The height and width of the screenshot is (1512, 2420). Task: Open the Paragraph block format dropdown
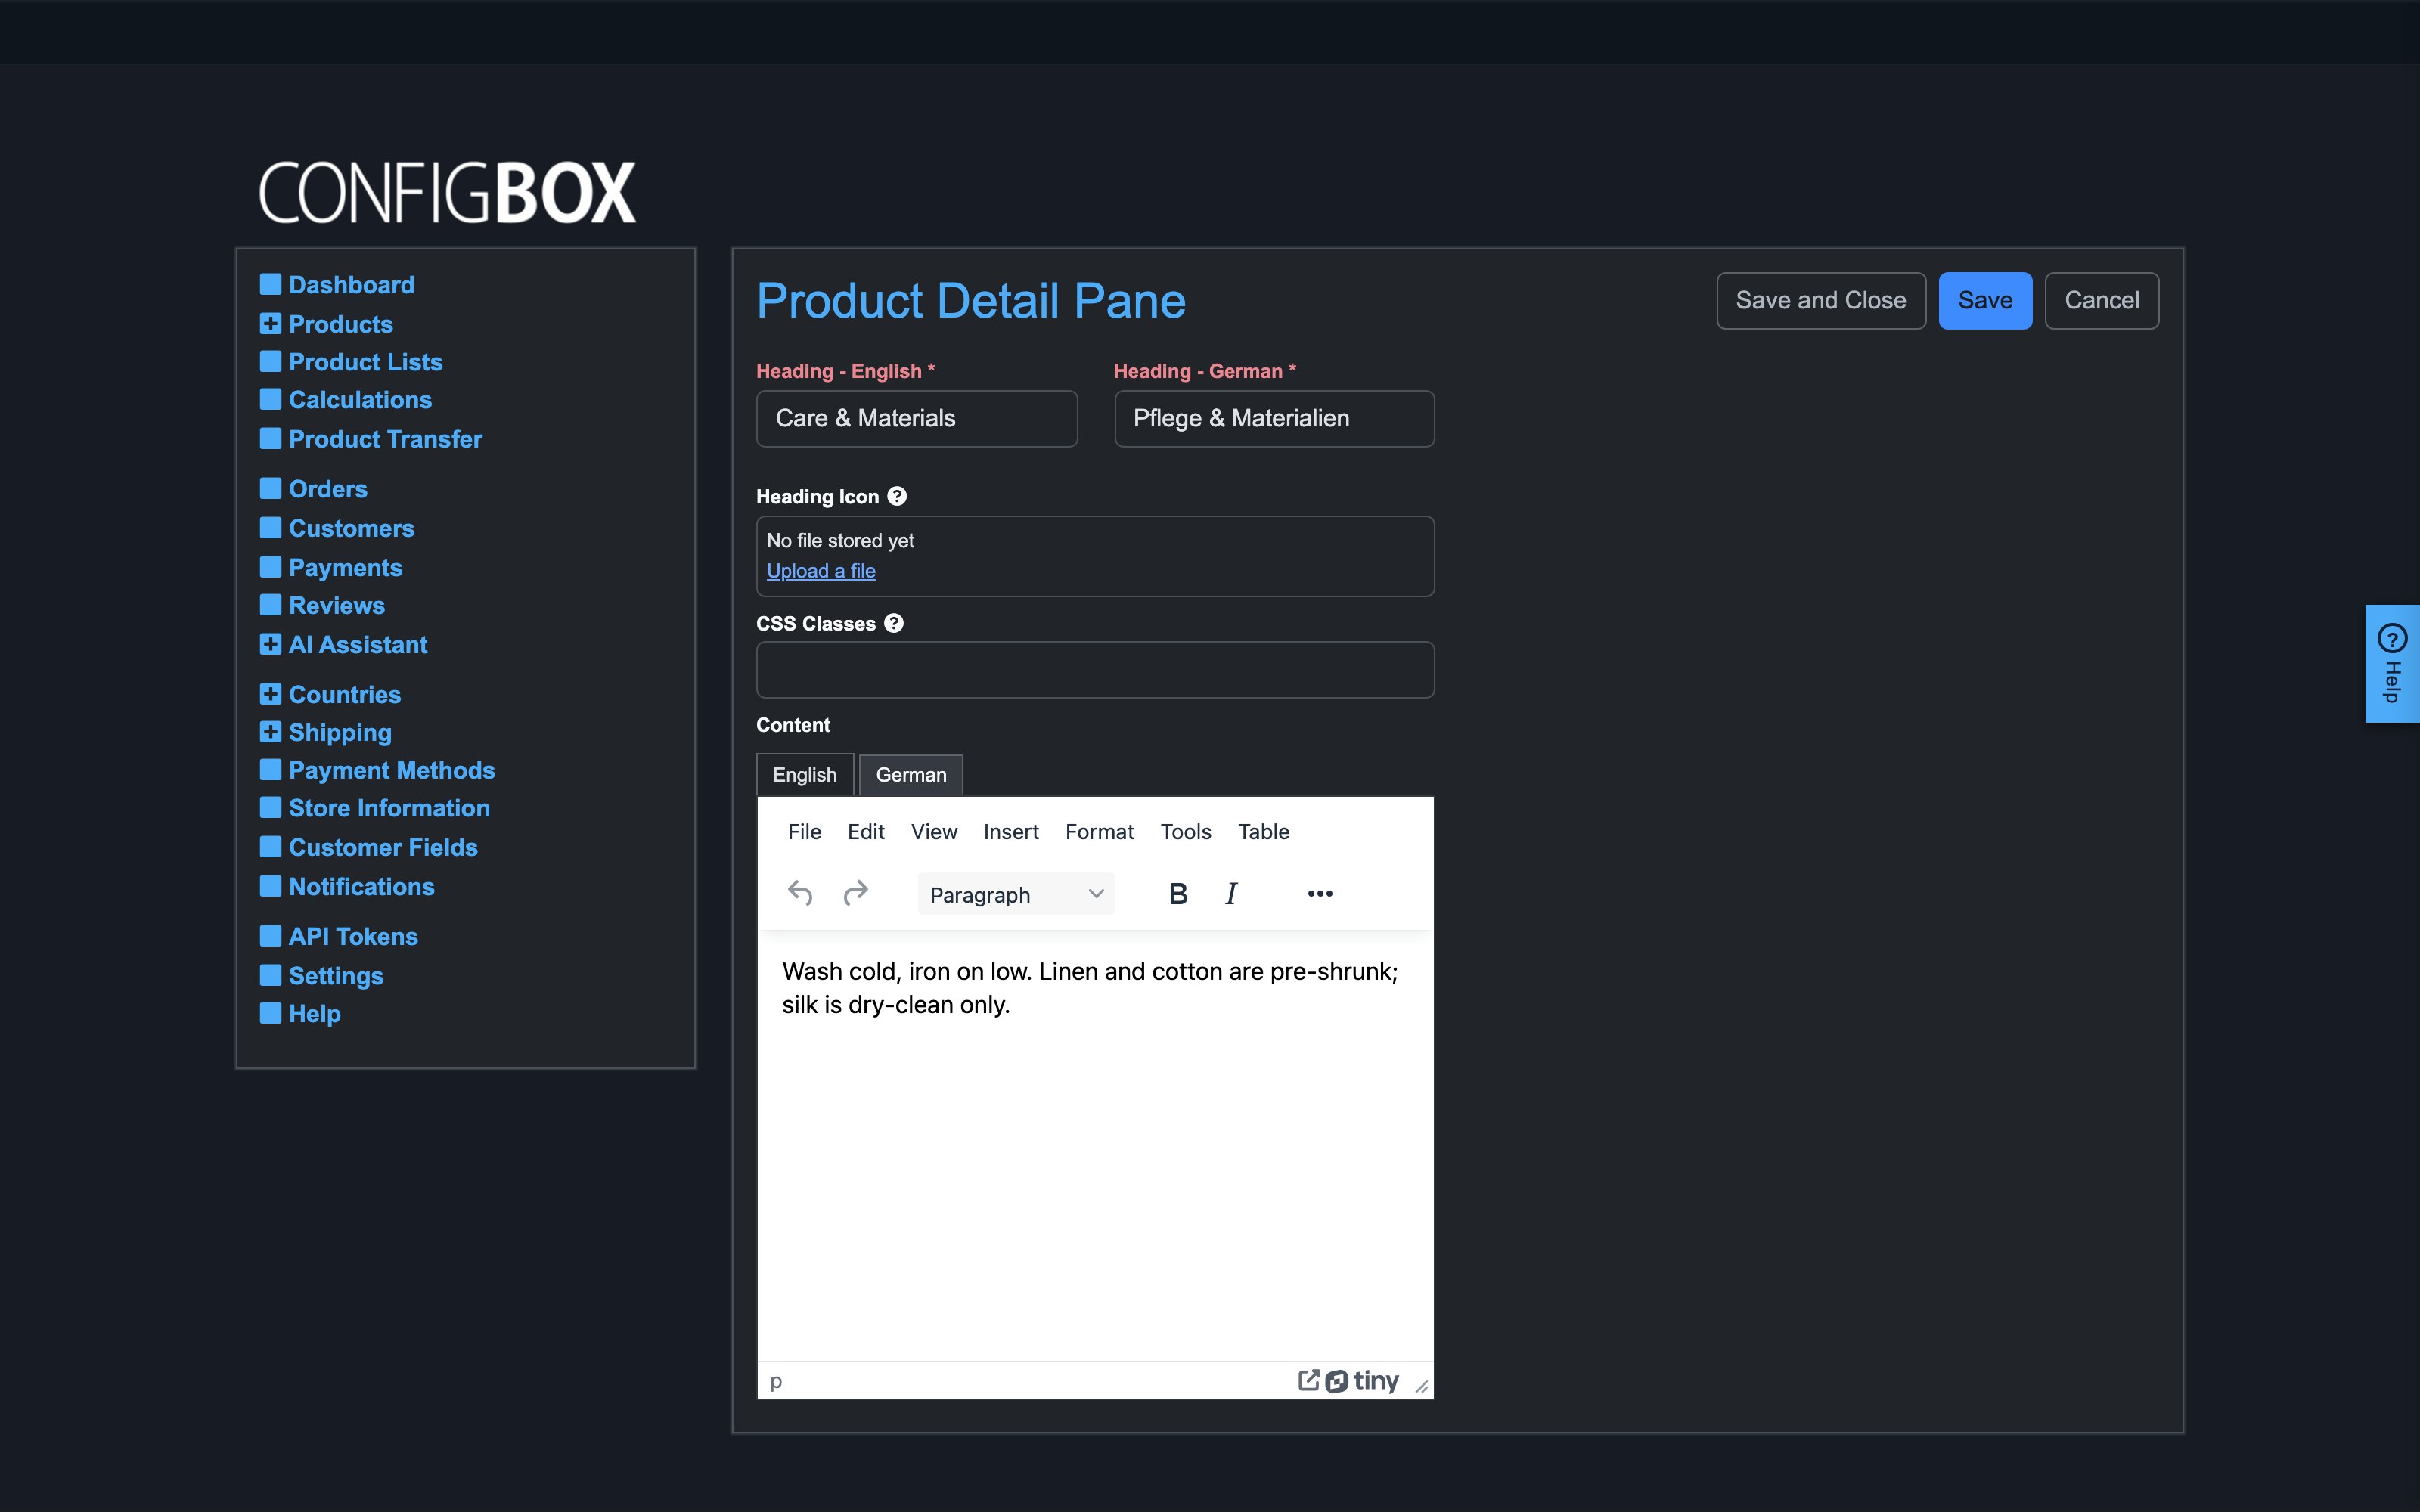(x=1016, y=894)
